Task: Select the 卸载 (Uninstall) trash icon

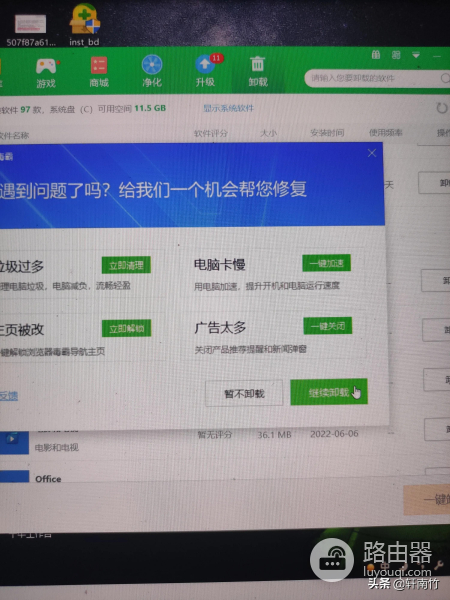Action: point(258,71)
